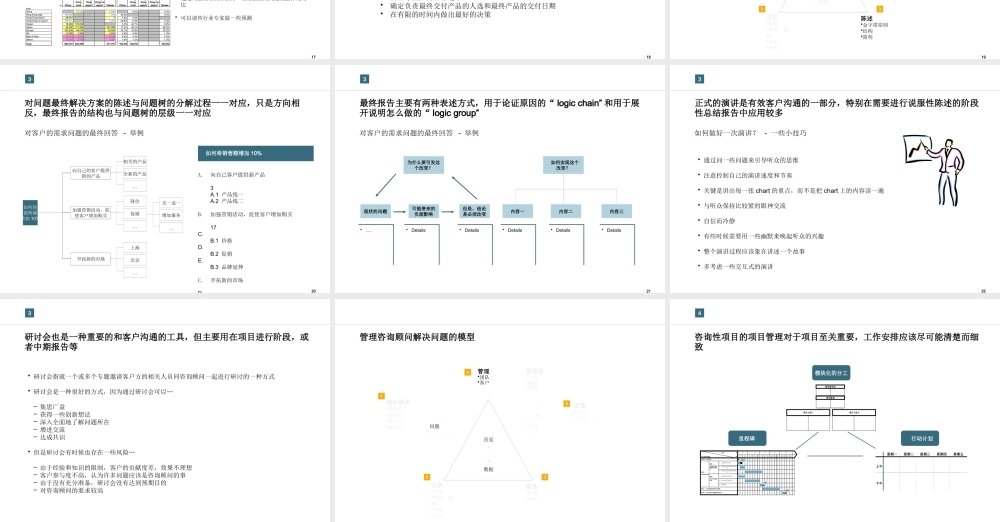The width and height of the screenshot is (1000, 522).
Task: Click bullet 多考虑一些交互式的演讲
Action: tap(738, 267)
